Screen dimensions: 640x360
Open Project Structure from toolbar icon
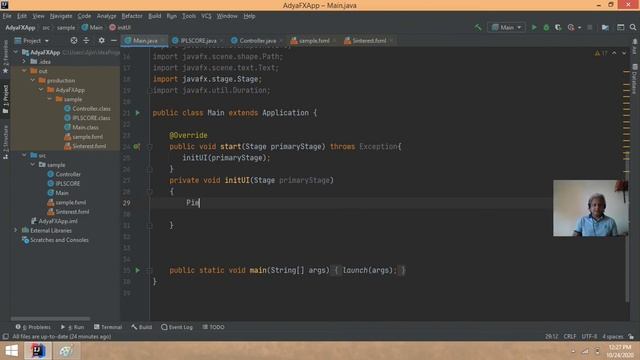click(605, 27)
